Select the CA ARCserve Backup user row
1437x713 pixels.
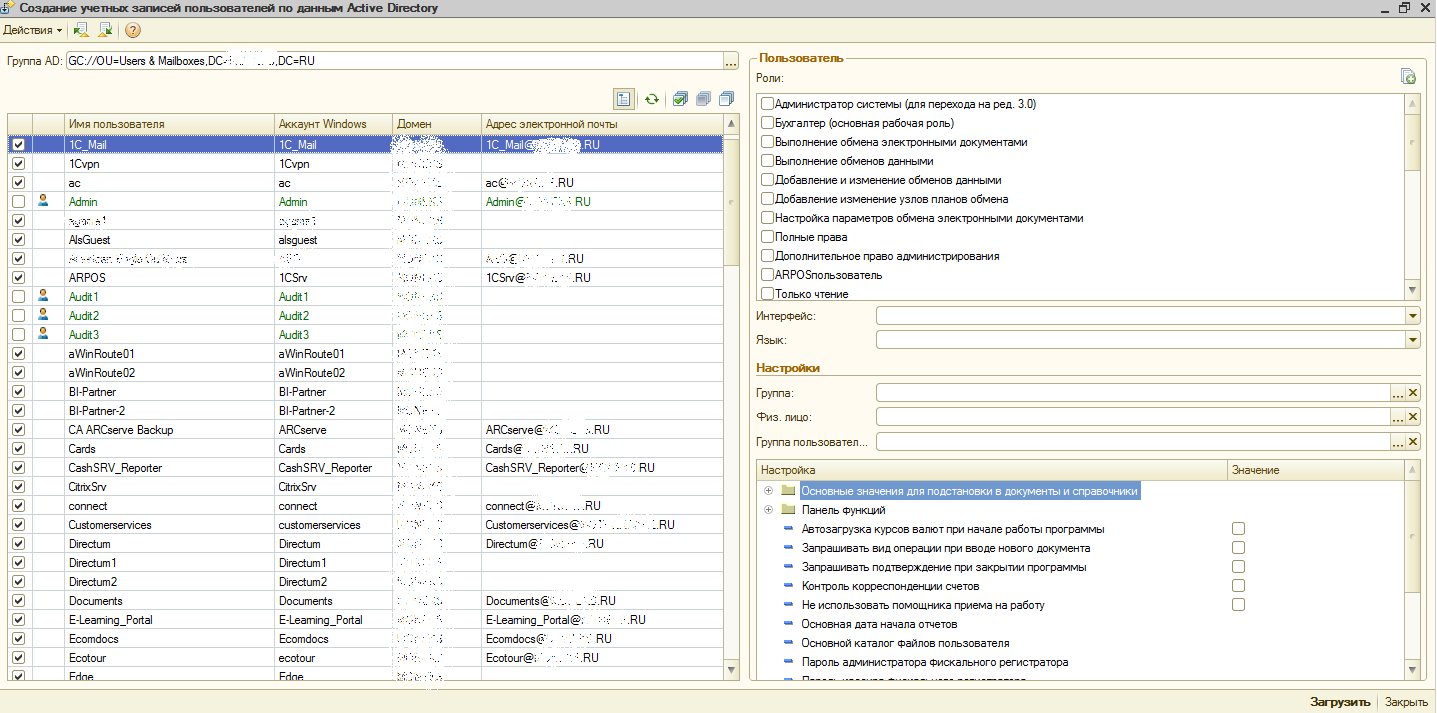point(366,430)
